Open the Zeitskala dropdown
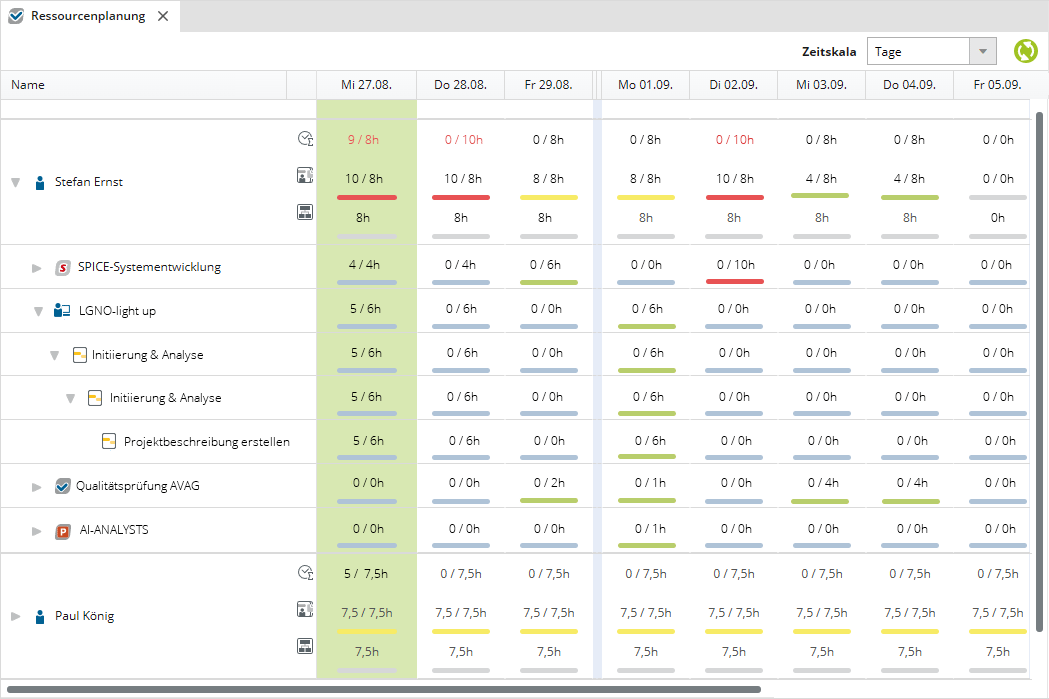 [984, 51]
